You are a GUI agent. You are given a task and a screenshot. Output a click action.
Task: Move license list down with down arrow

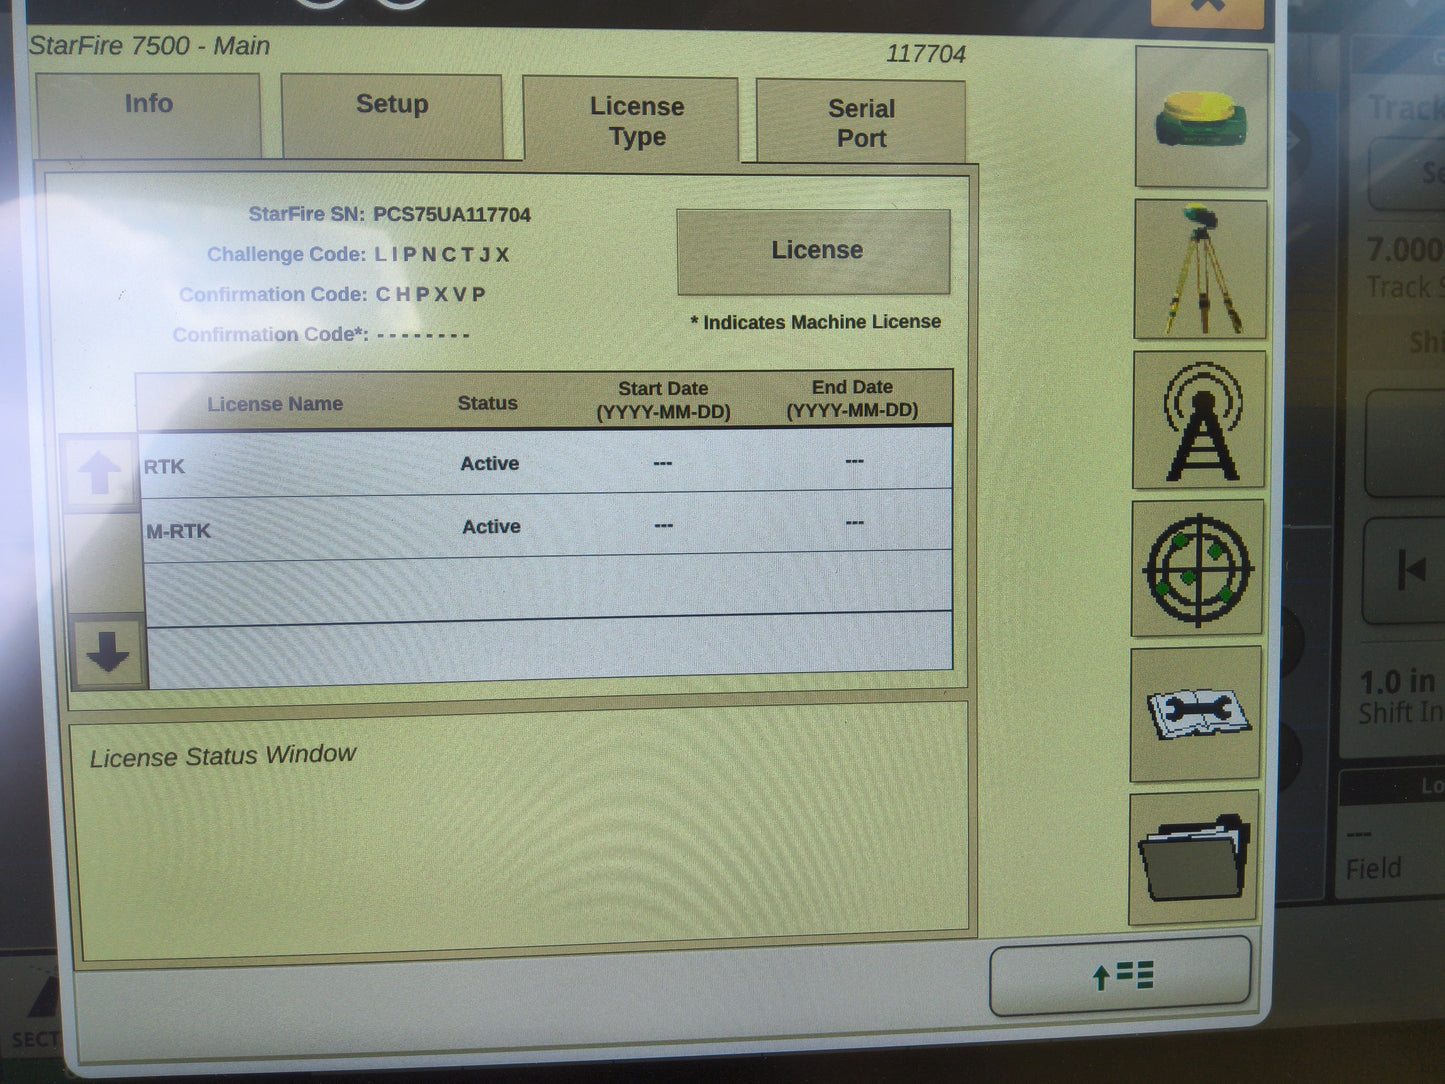[108, 652]
